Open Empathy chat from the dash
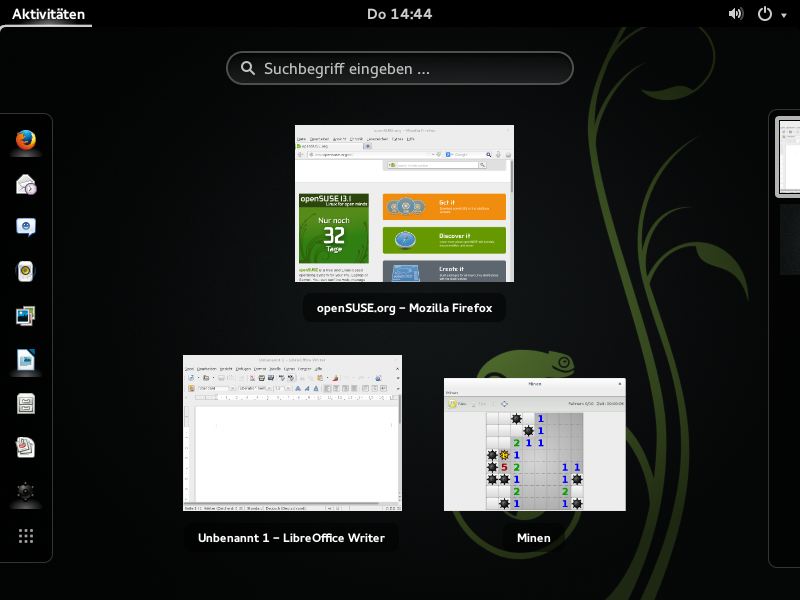This screenshot has width=800, height=600. 26,228
